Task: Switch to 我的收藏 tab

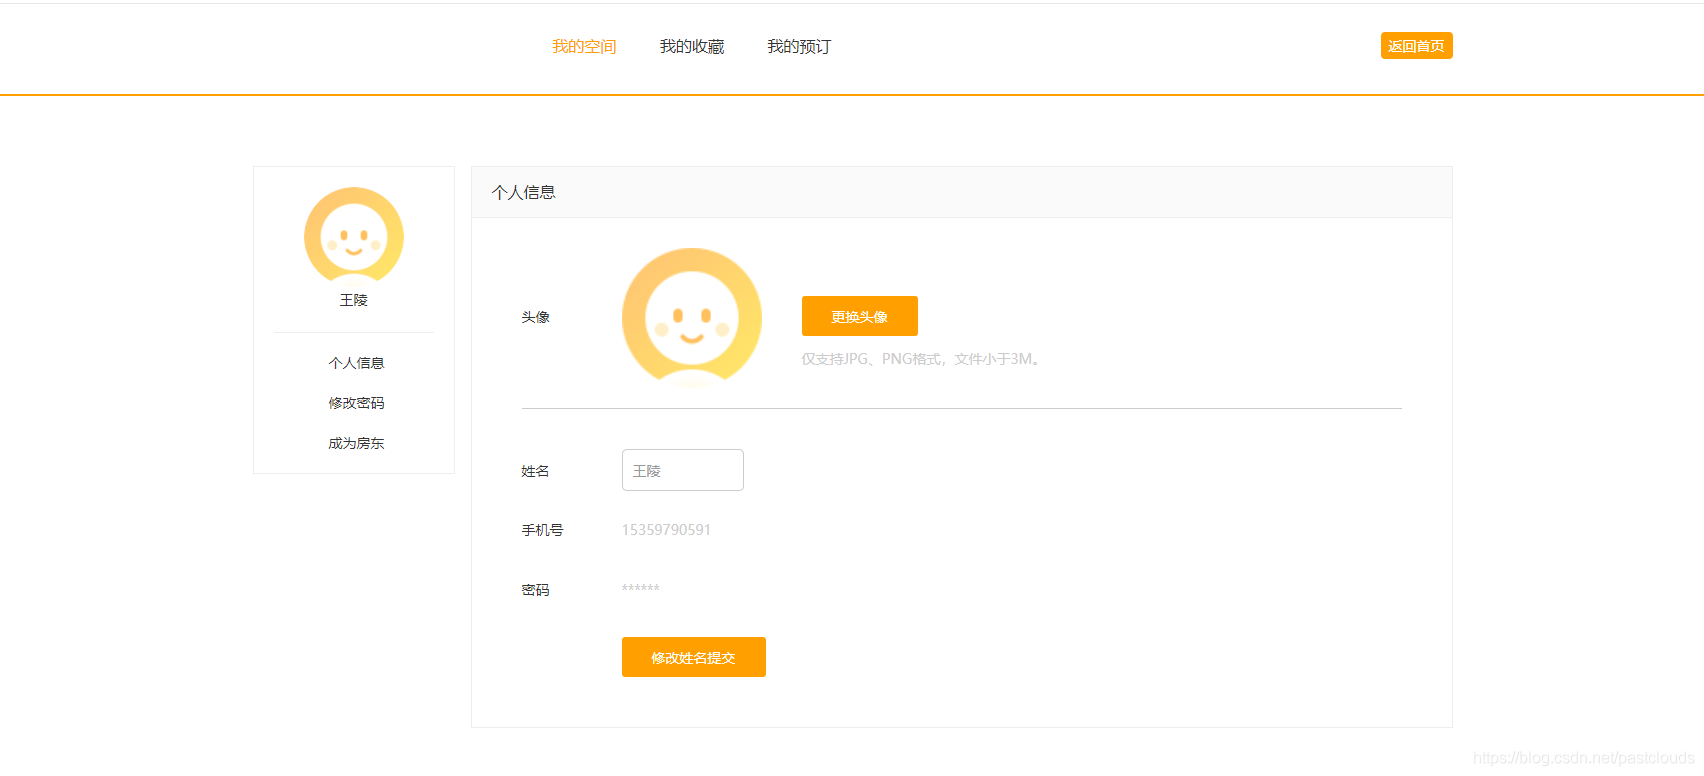Action: [x=692, y=47]
